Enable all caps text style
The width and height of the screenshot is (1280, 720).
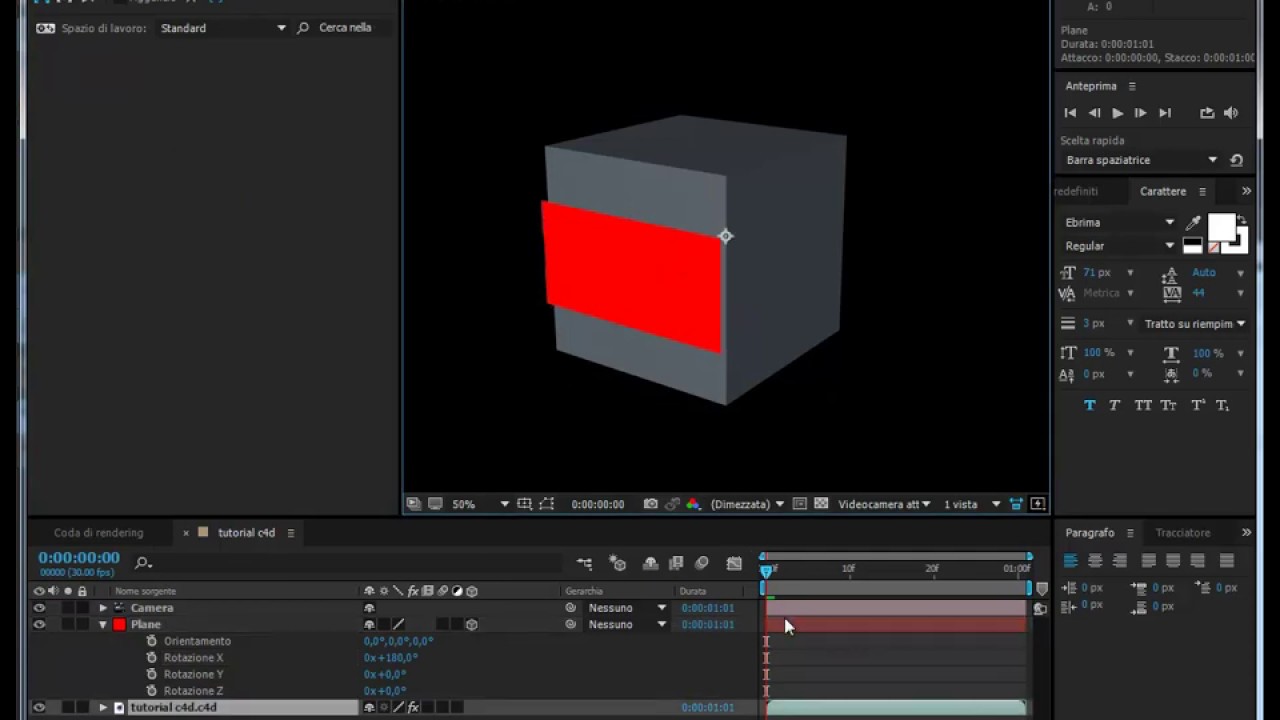pos(1143,405)
